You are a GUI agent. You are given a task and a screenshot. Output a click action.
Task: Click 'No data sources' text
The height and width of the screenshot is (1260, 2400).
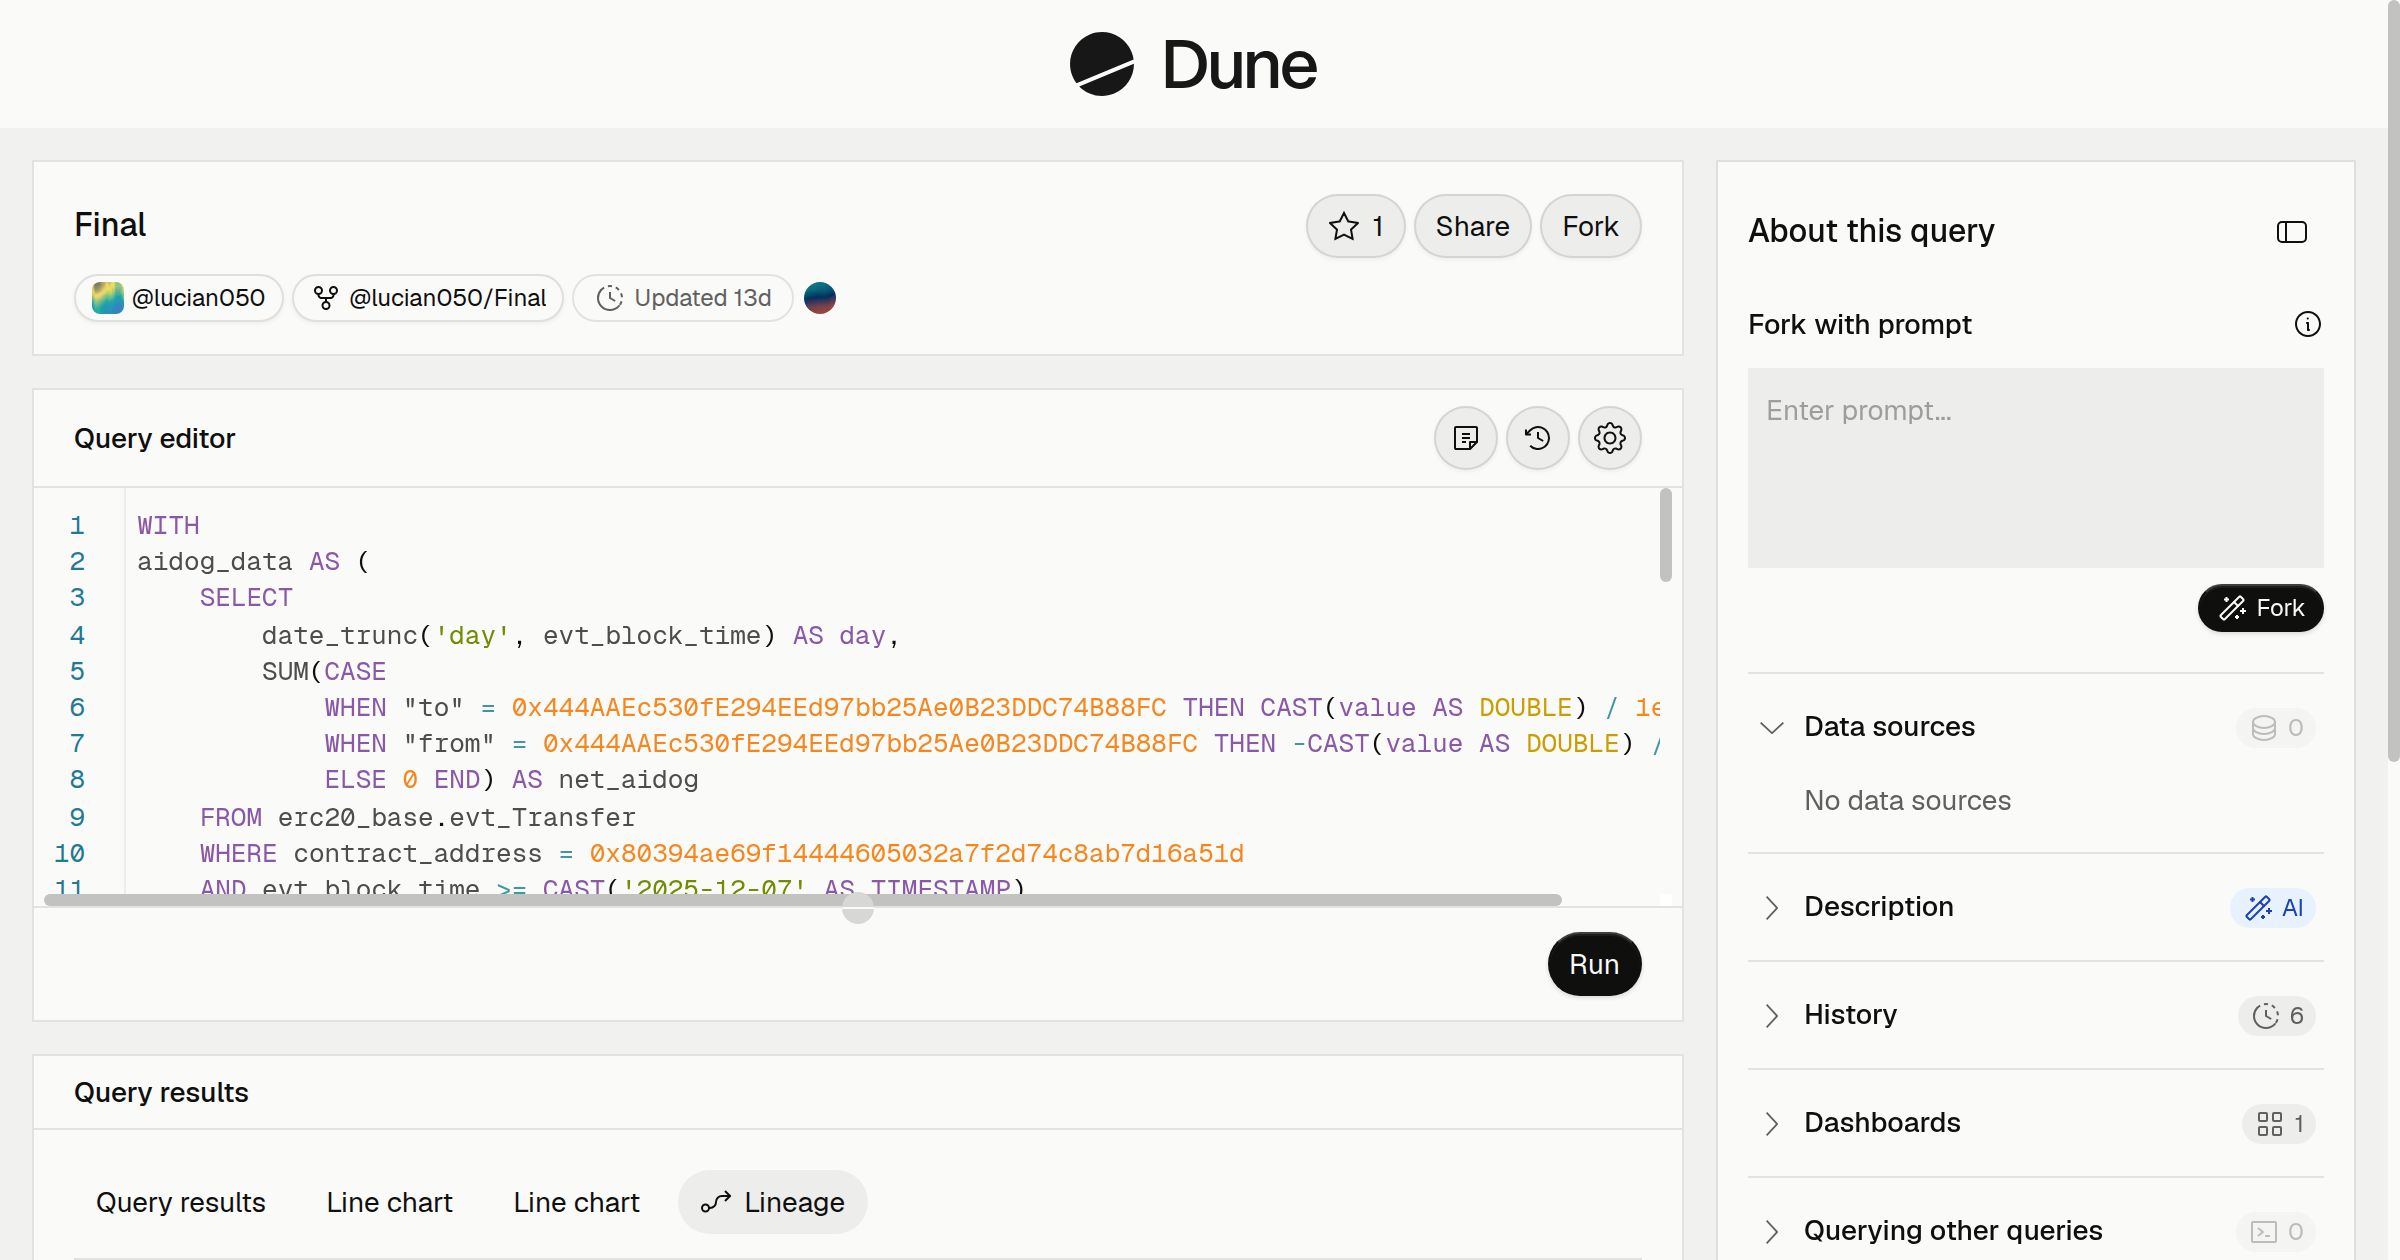[1907, 800]
